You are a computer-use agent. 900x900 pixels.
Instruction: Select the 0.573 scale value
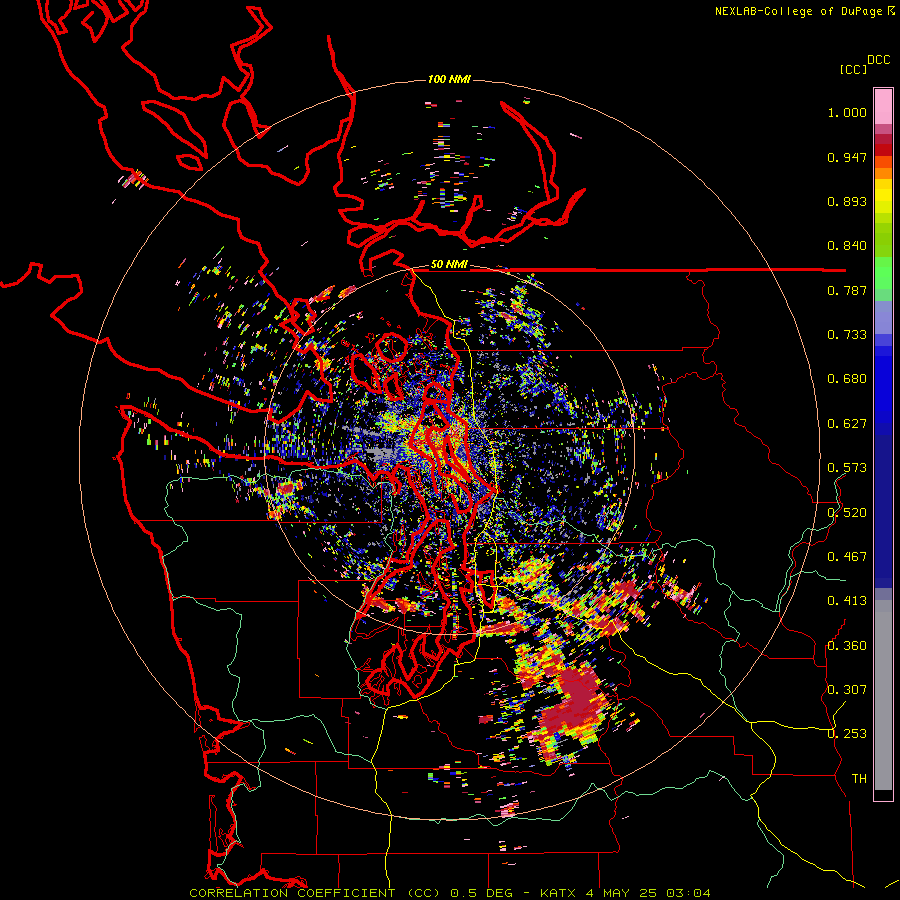[847, 468]
